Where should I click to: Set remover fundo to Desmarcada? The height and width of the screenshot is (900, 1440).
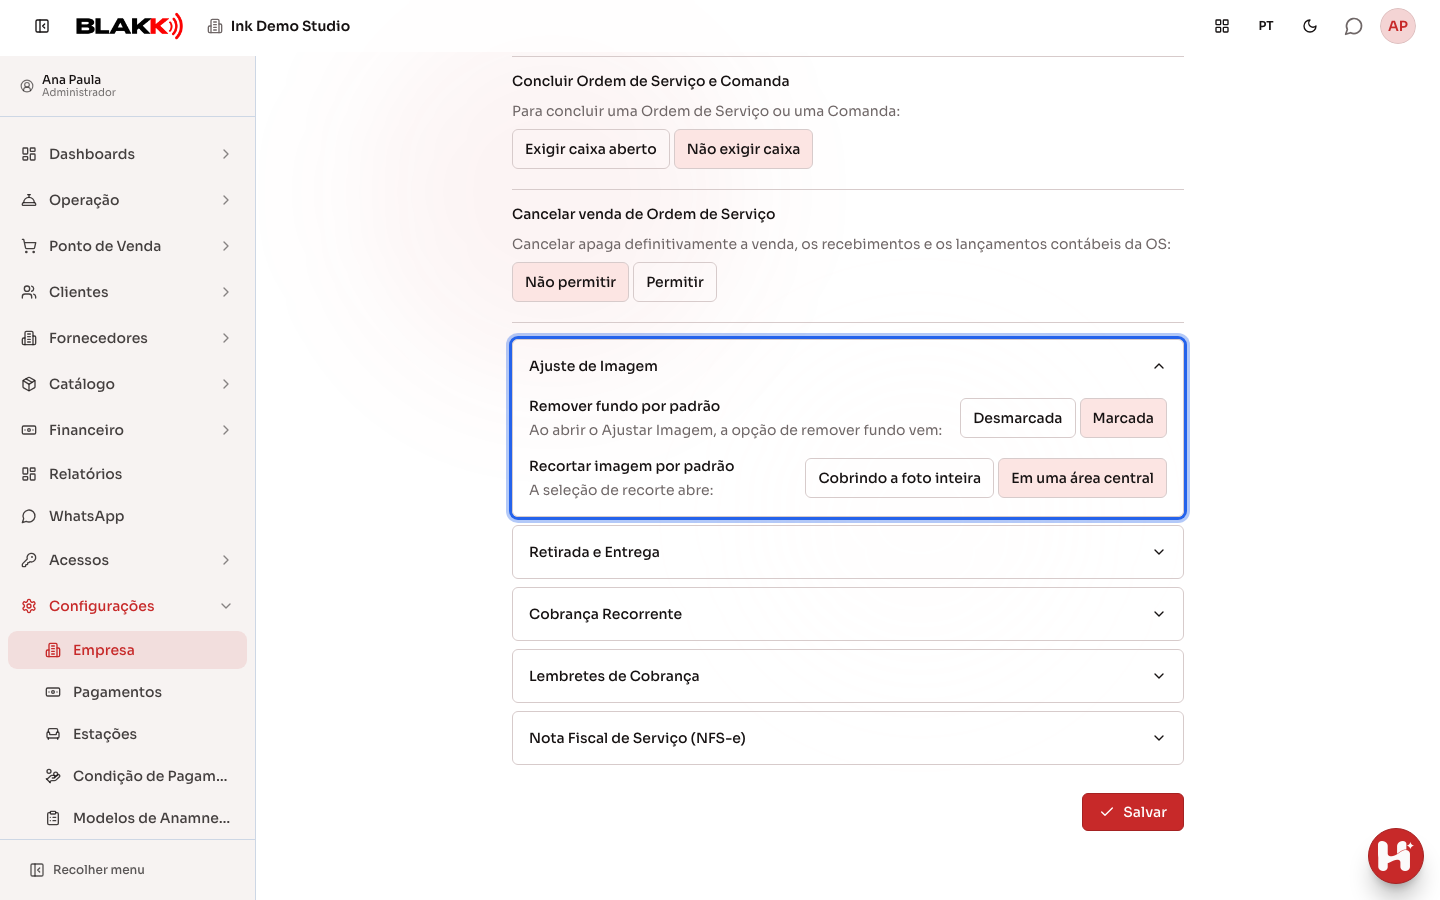1018,418
